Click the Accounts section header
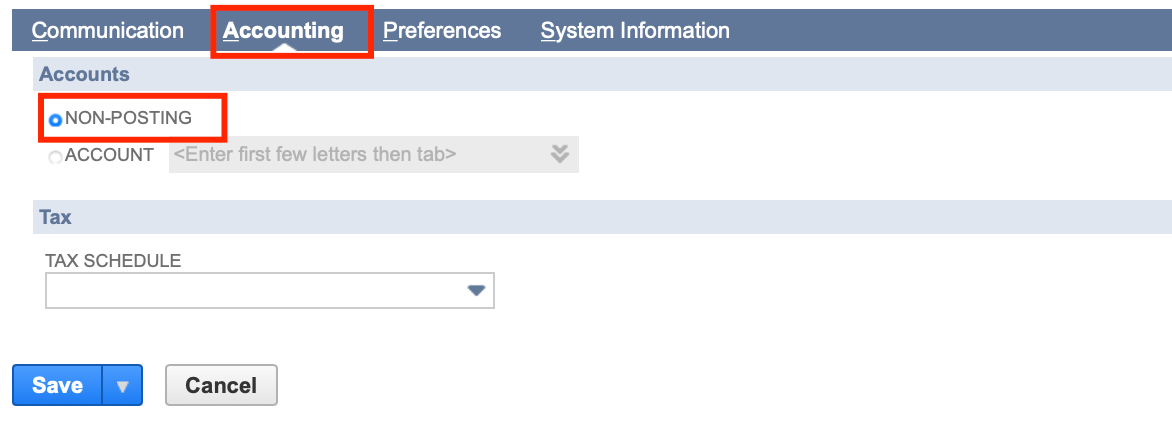Viewport: 1172px width, 434px height. click(84, 74)
